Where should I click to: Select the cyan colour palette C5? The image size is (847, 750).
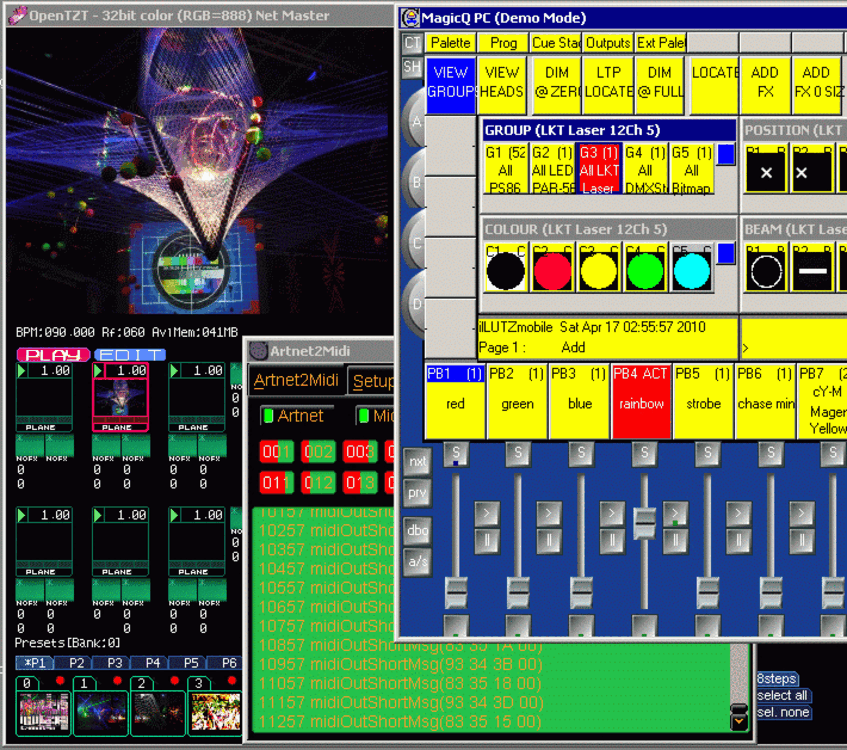(691, 269)
